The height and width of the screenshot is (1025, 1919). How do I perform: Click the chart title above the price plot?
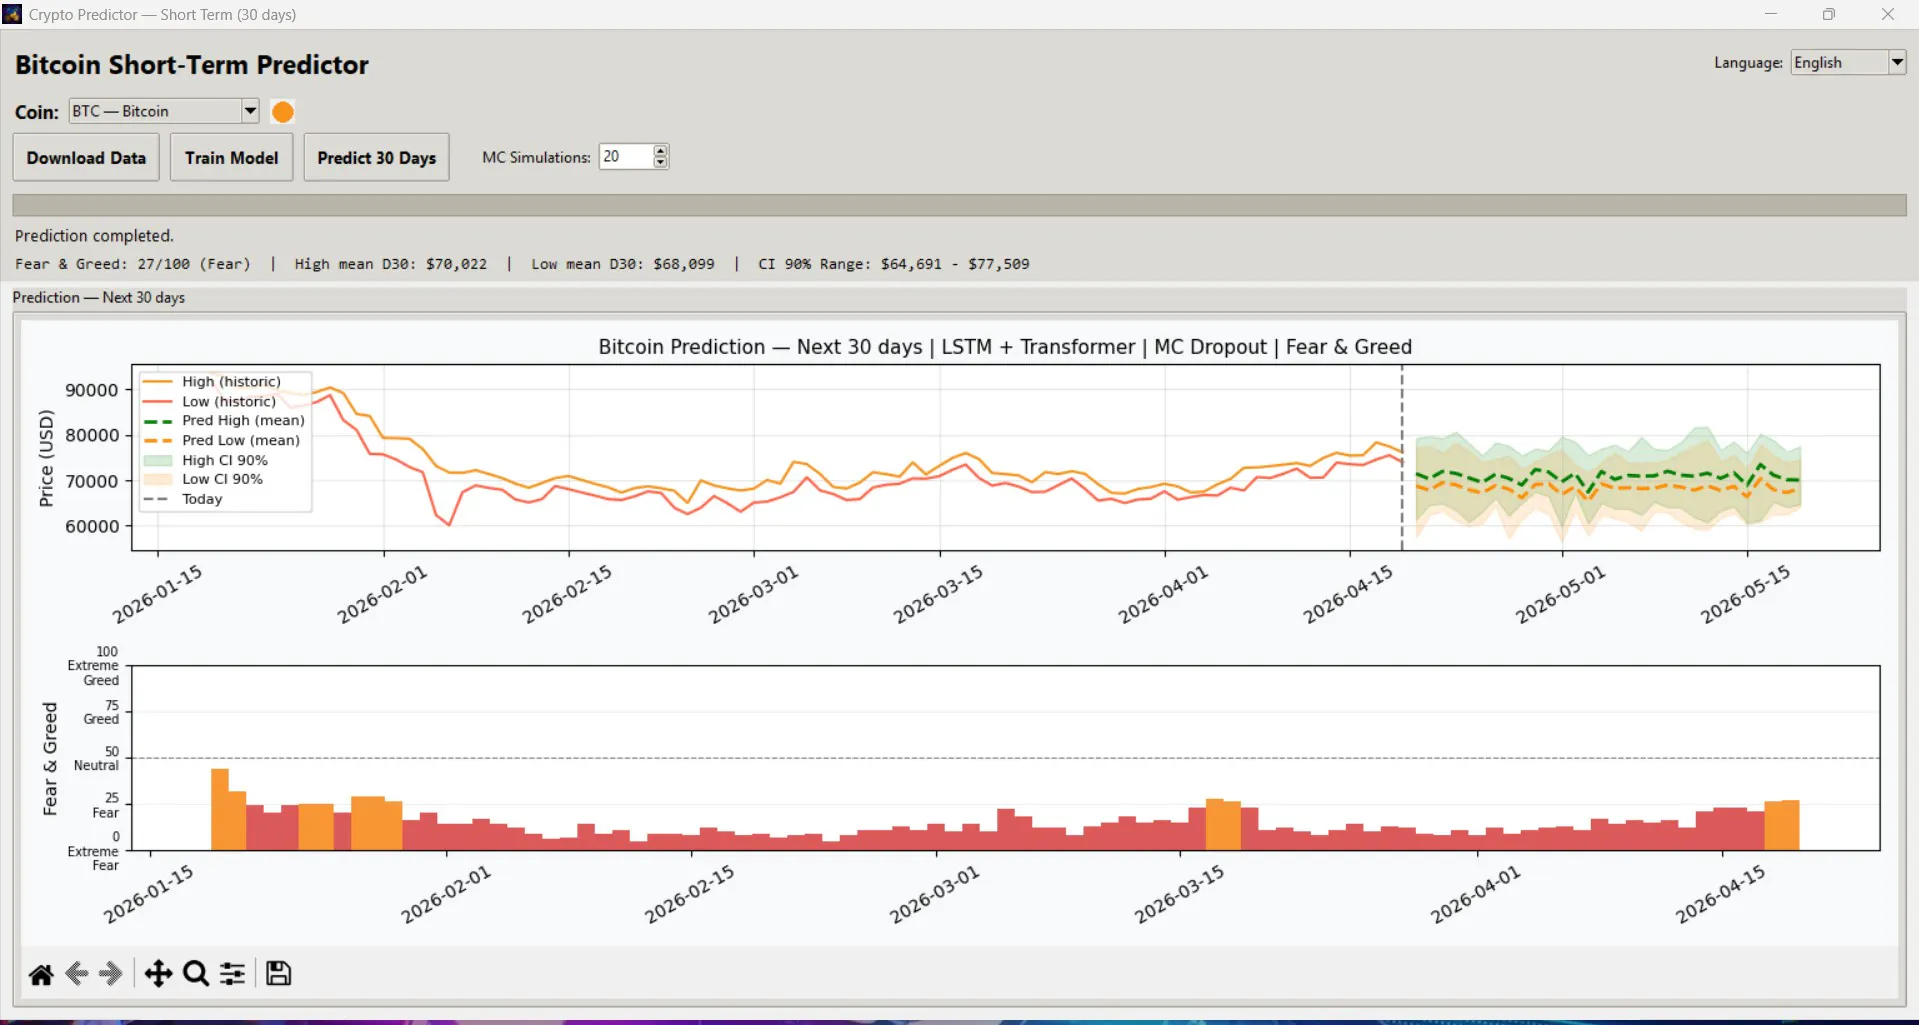tap(1005, 347)
